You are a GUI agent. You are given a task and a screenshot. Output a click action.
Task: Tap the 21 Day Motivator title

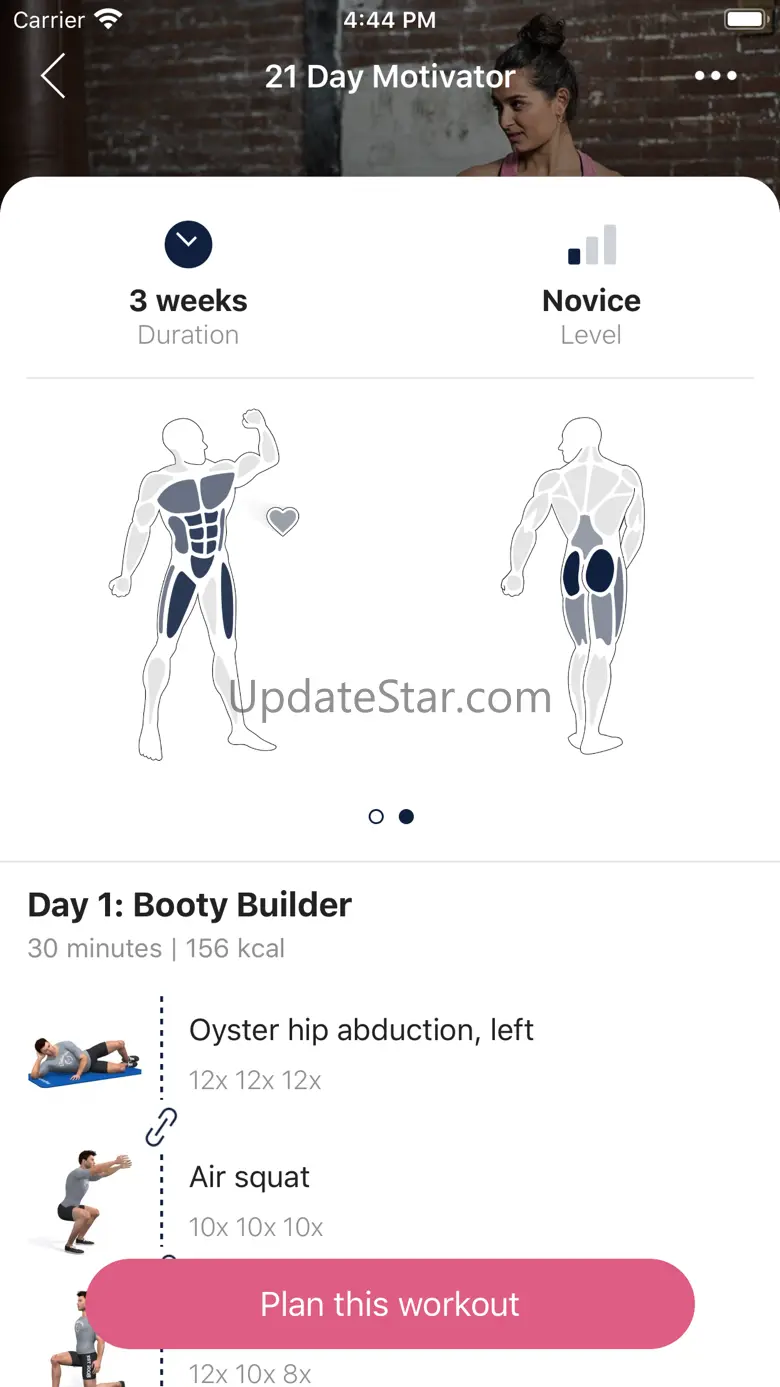(390, 77)
